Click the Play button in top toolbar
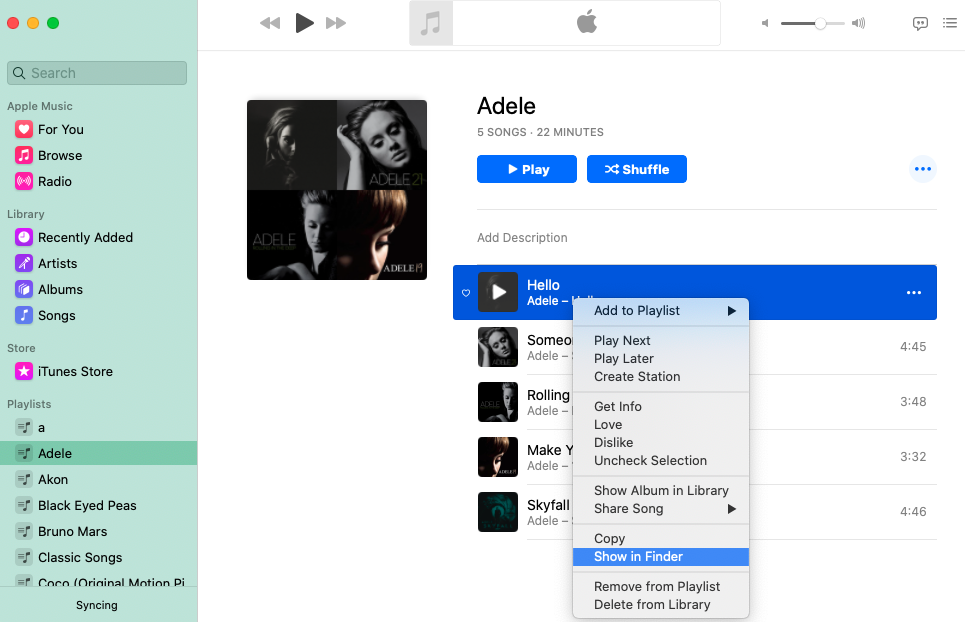Image resolution: width=965 pixels, height=622 pixels. coord(305,23)
